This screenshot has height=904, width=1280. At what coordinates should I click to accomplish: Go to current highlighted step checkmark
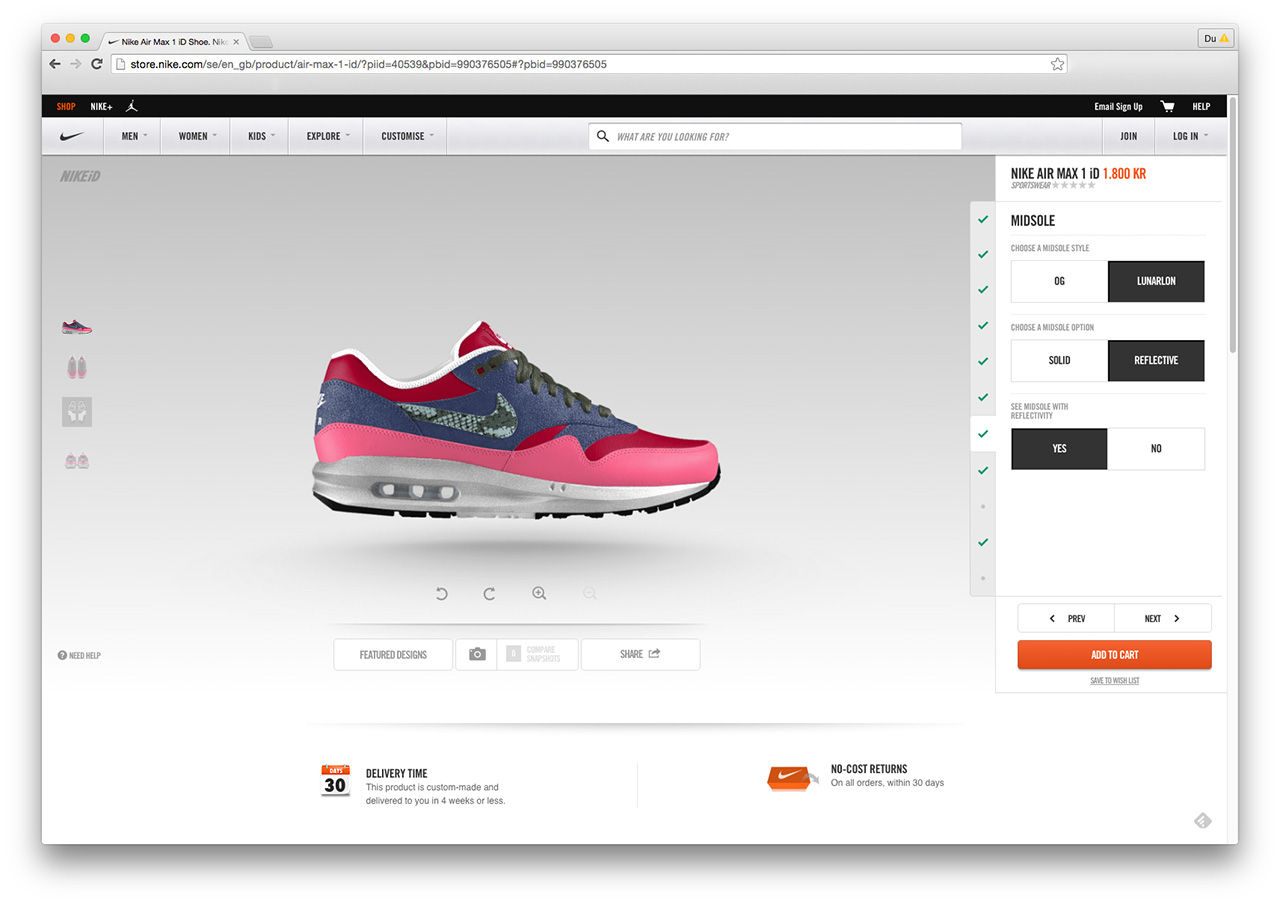pyautogui.click(x=983, y=434)
